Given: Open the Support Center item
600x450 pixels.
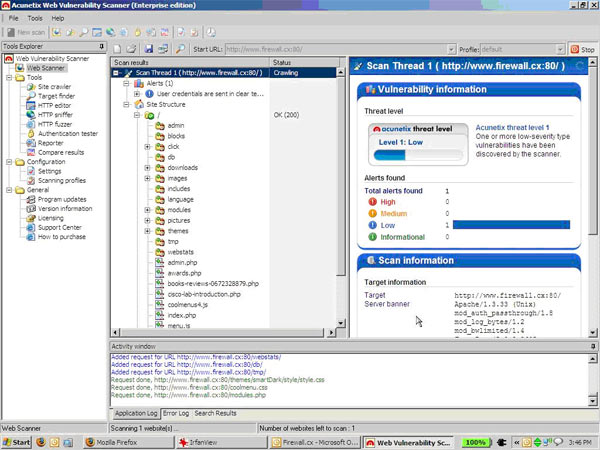Looking at the screenshot, I should pos(60,227).
